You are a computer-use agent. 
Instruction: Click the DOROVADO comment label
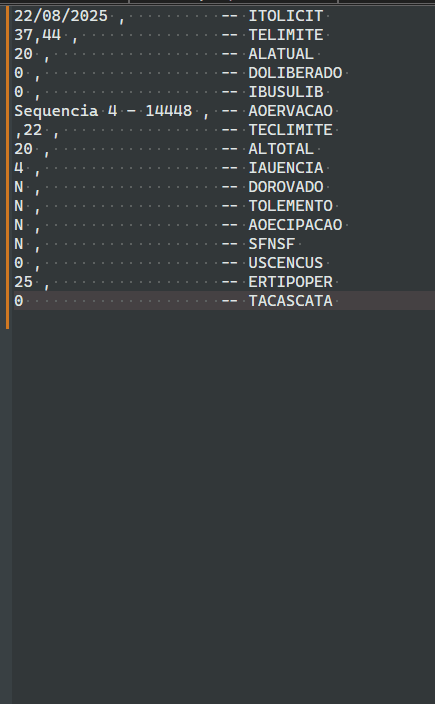point(286,187)
